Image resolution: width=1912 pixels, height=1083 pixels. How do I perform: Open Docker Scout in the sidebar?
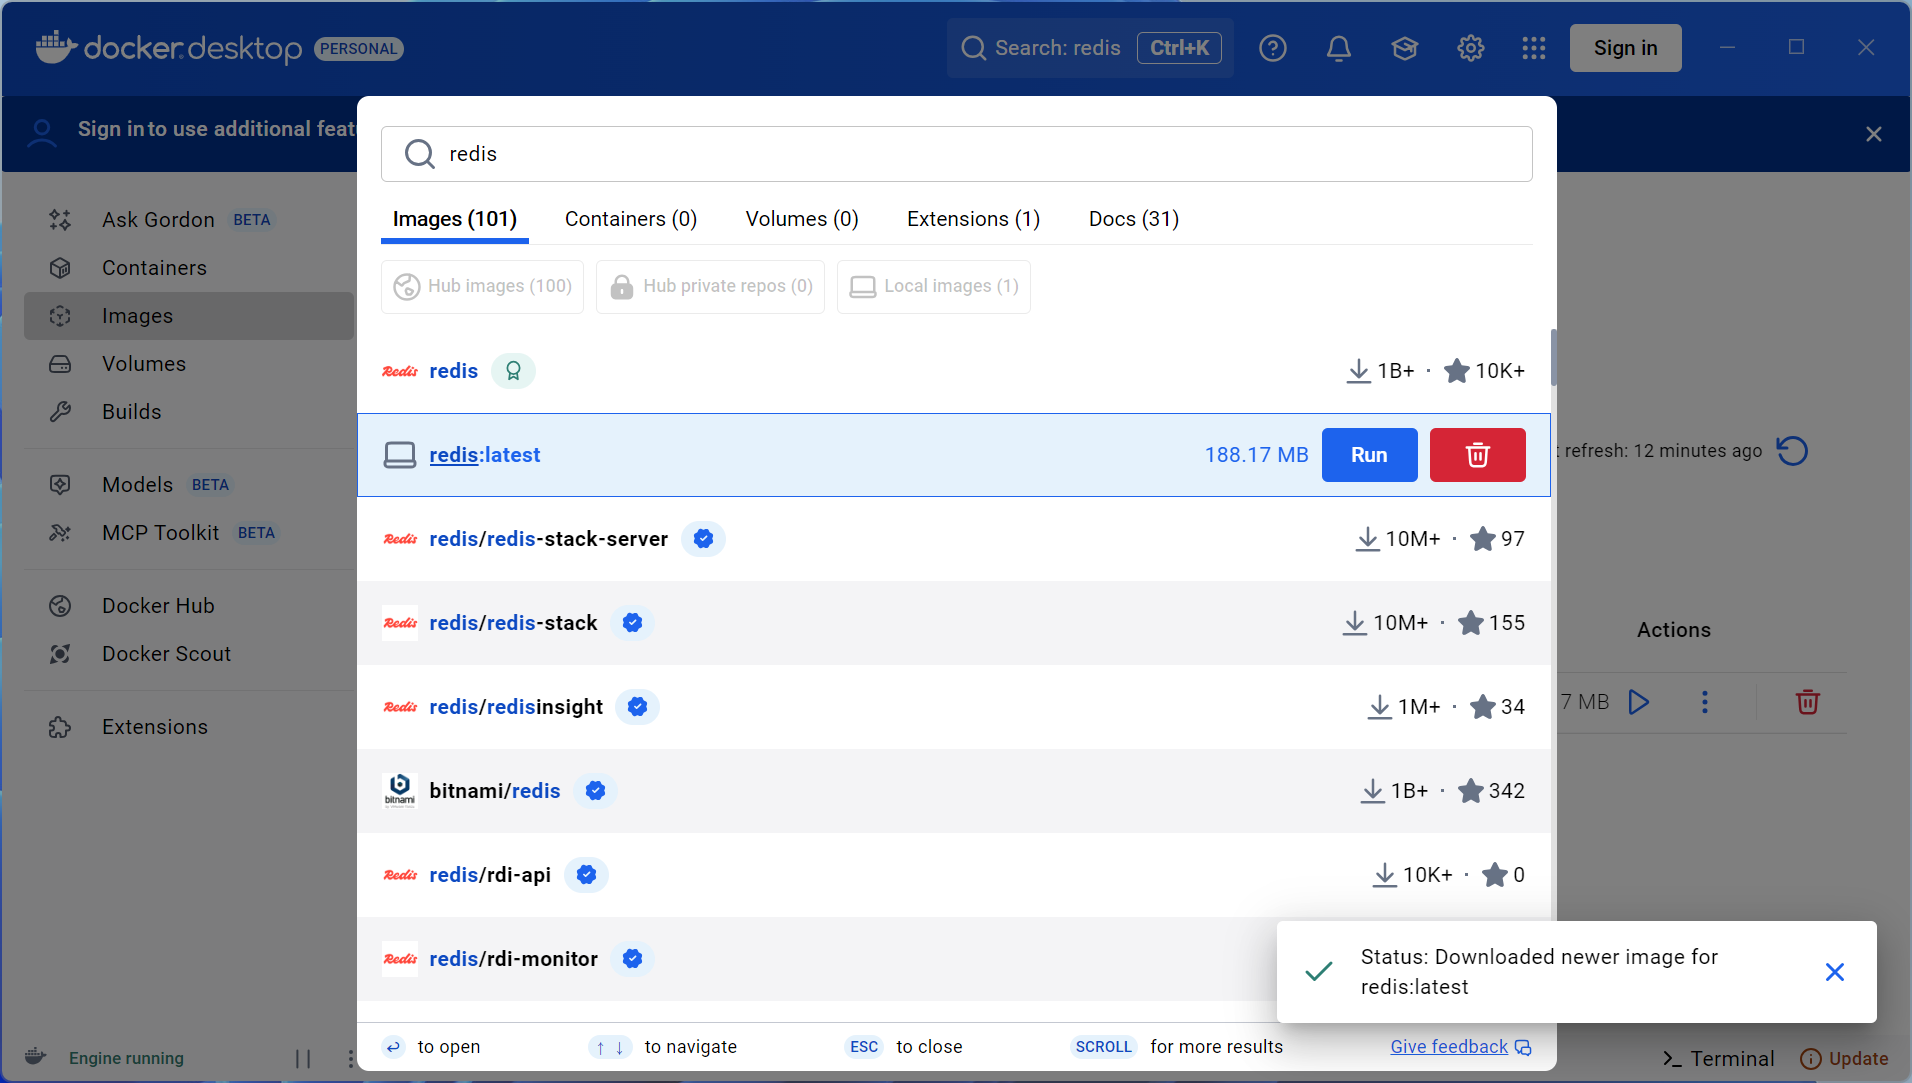[189, 654]
